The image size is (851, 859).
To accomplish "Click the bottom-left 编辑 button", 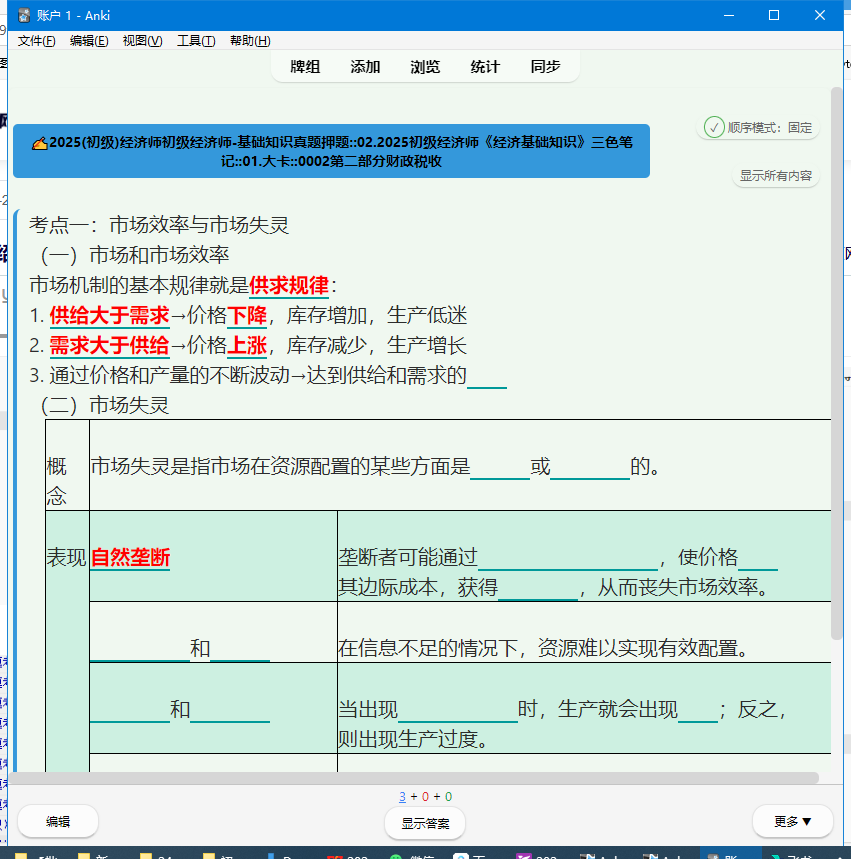I will [58, 821].
